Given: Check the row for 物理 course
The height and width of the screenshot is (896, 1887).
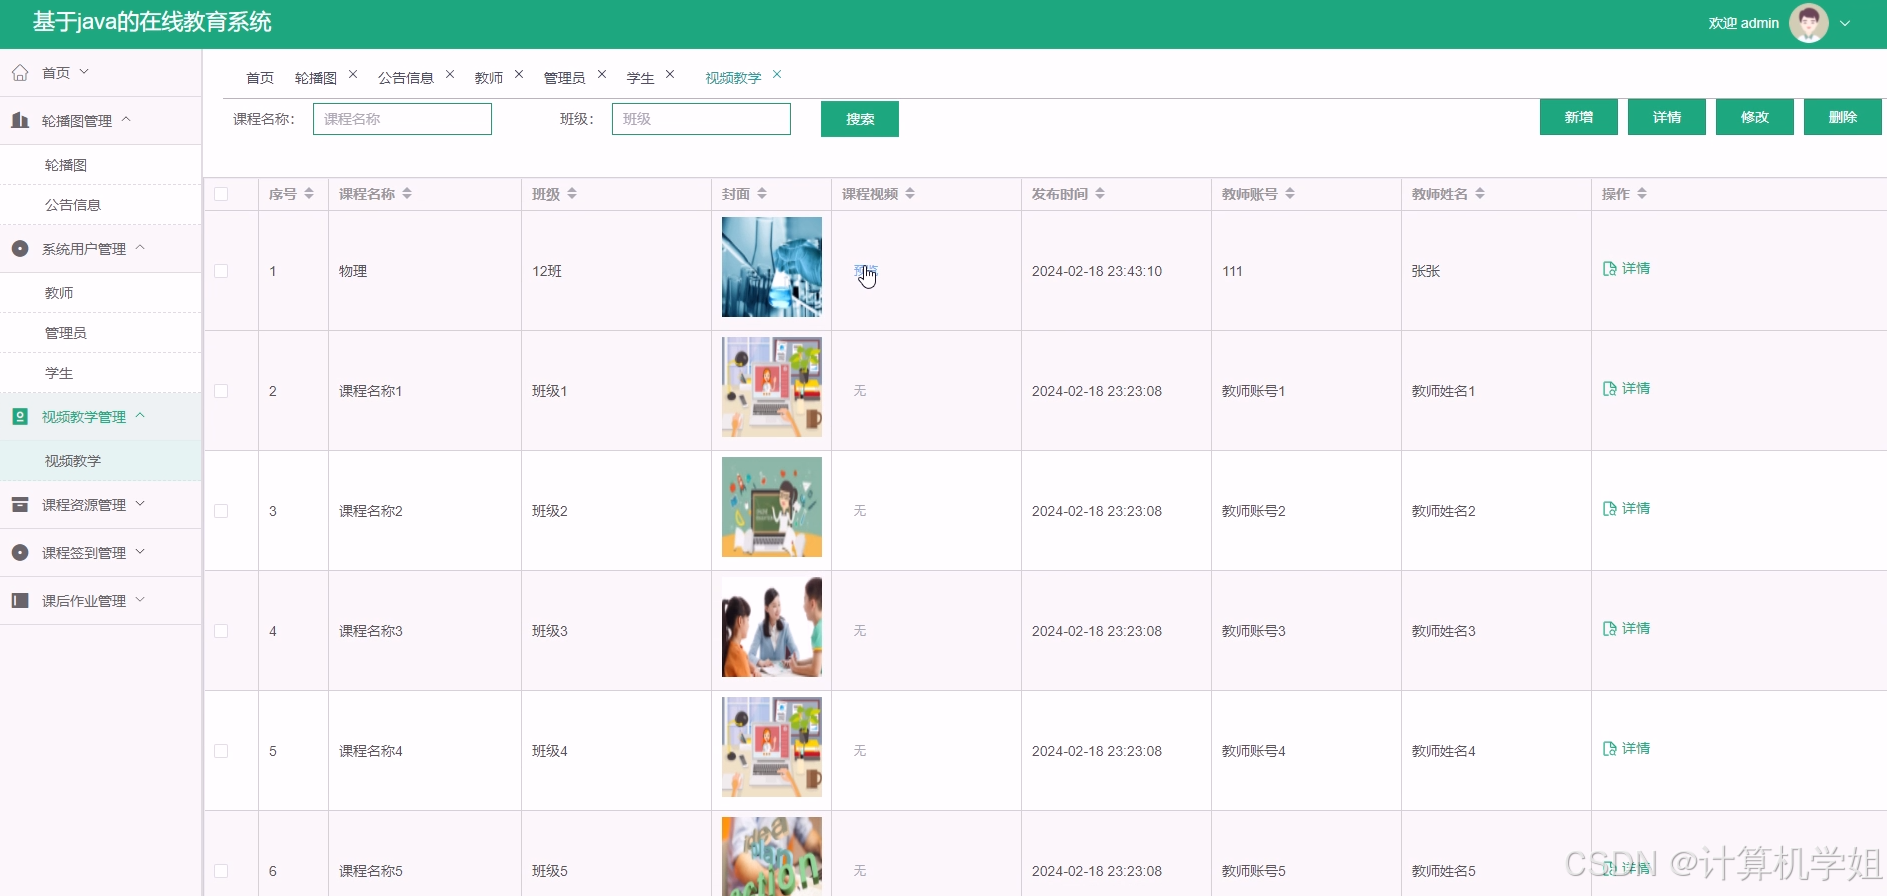Looking at the screenshot, I should tap(221, 271).
